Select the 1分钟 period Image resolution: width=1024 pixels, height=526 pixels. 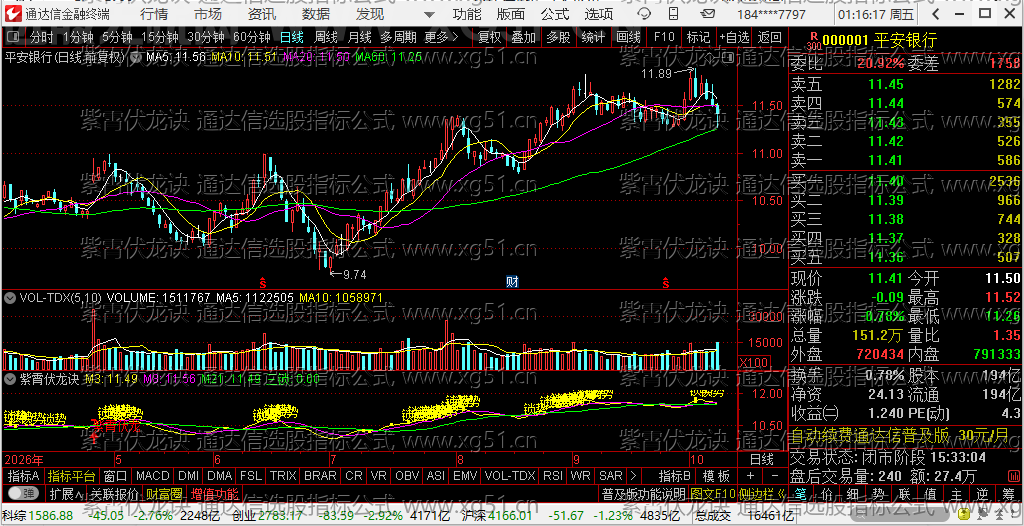tap(79, 37)
